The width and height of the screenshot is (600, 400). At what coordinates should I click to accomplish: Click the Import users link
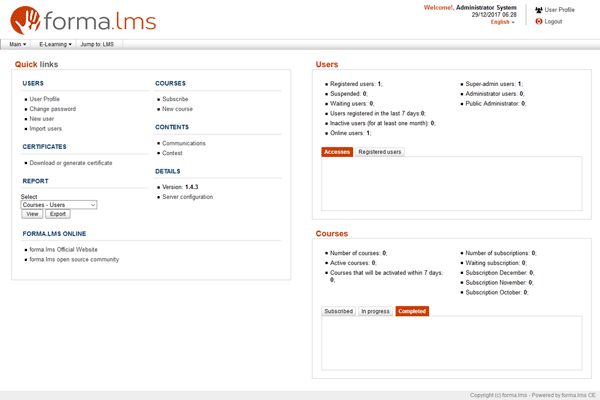pos(46,129)
